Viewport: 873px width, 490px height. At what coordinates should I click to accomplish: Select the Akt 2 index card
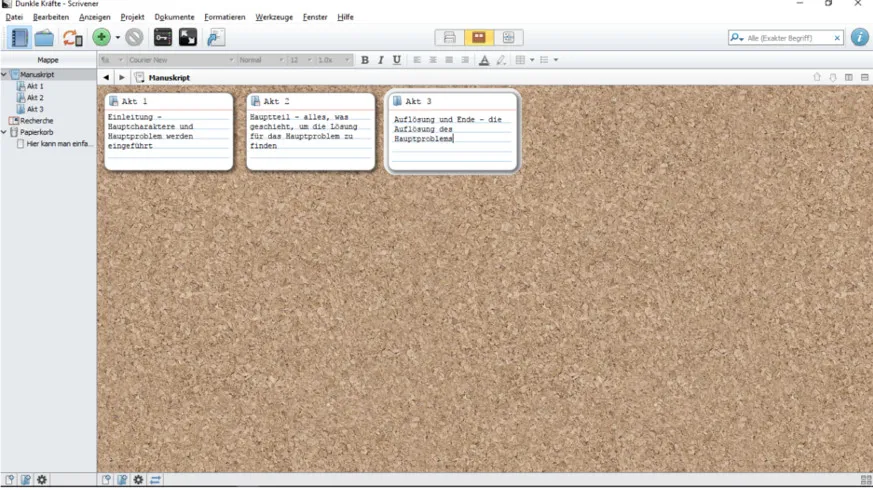coord(311,131)
